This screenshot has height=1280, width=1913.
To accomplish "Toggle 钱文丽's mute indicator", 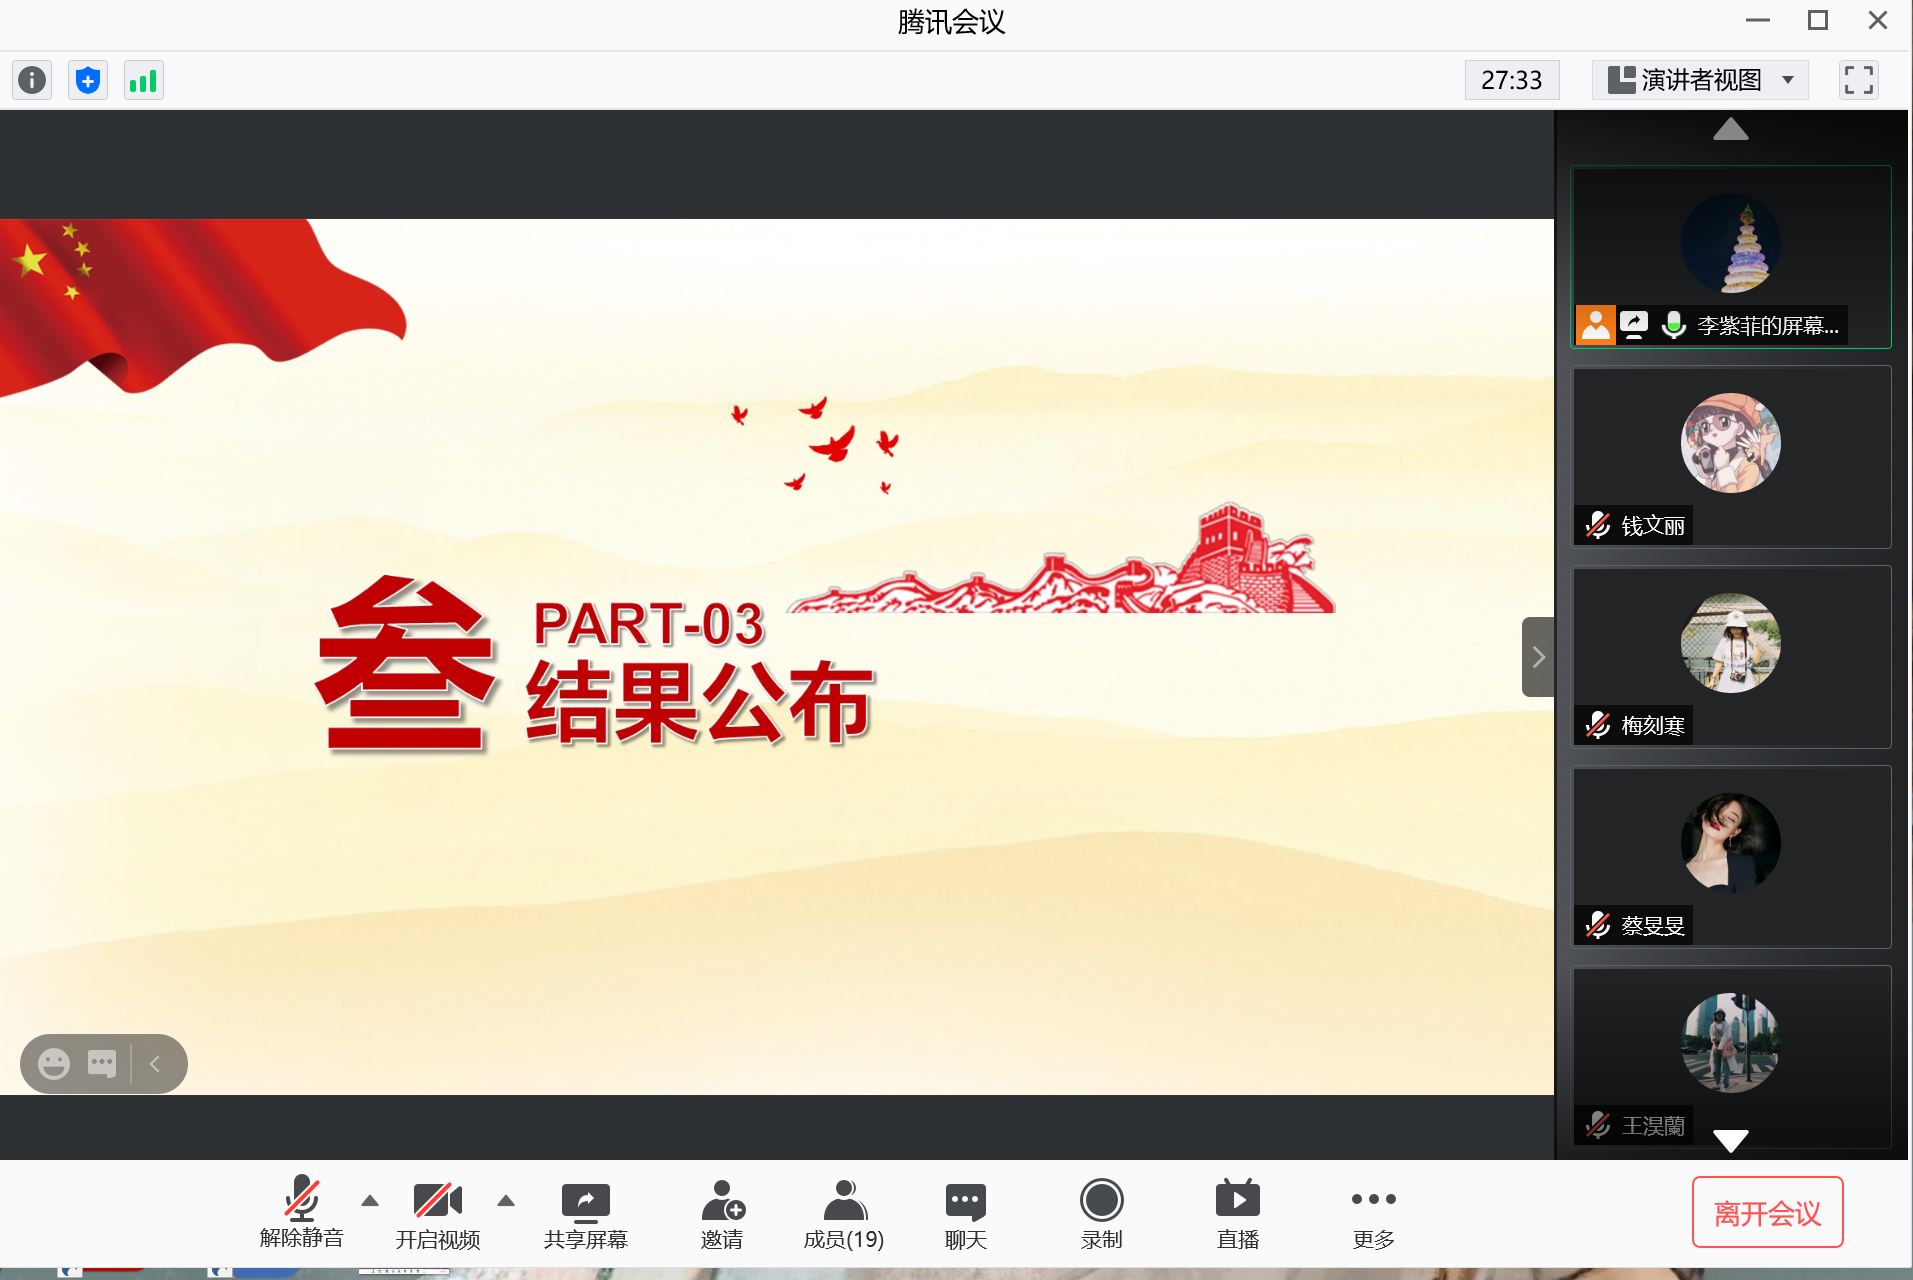I will tap(1597, 525).
